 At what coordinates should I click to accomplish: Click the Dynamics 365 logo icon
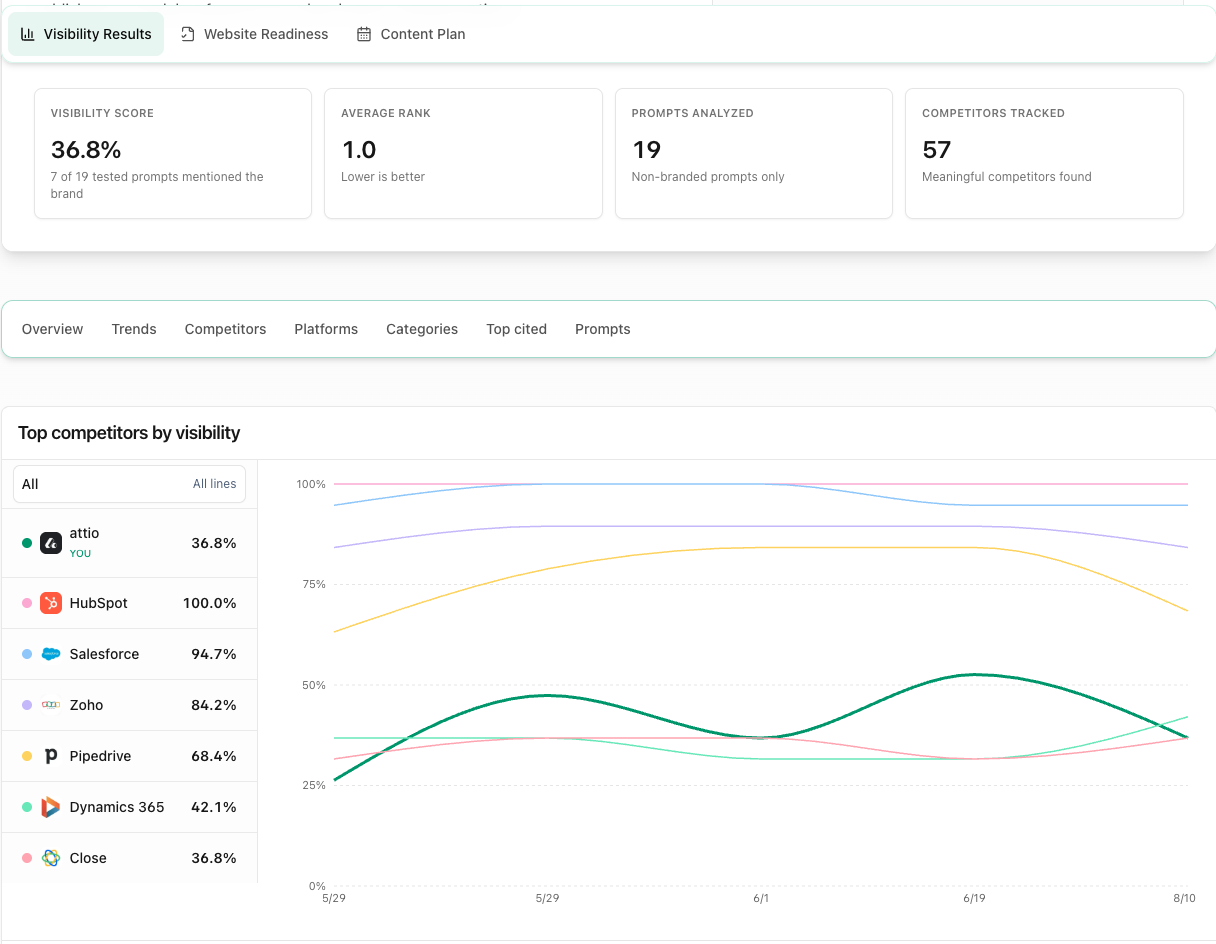pyautogui.click(x=51, y=807)
